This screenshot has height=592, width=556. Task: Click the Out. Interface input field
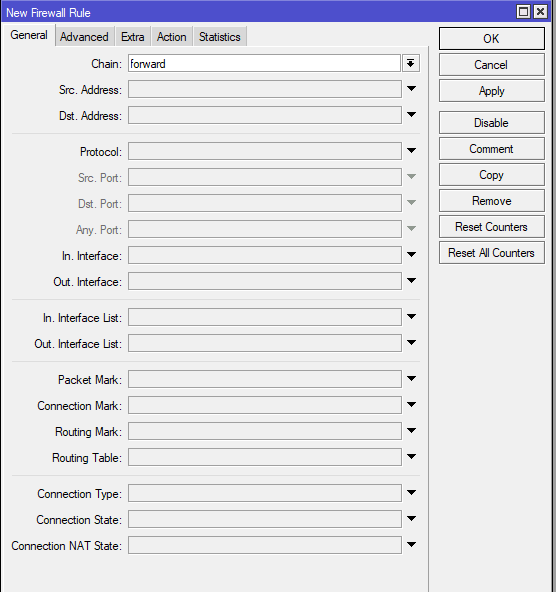click(265, 281)
